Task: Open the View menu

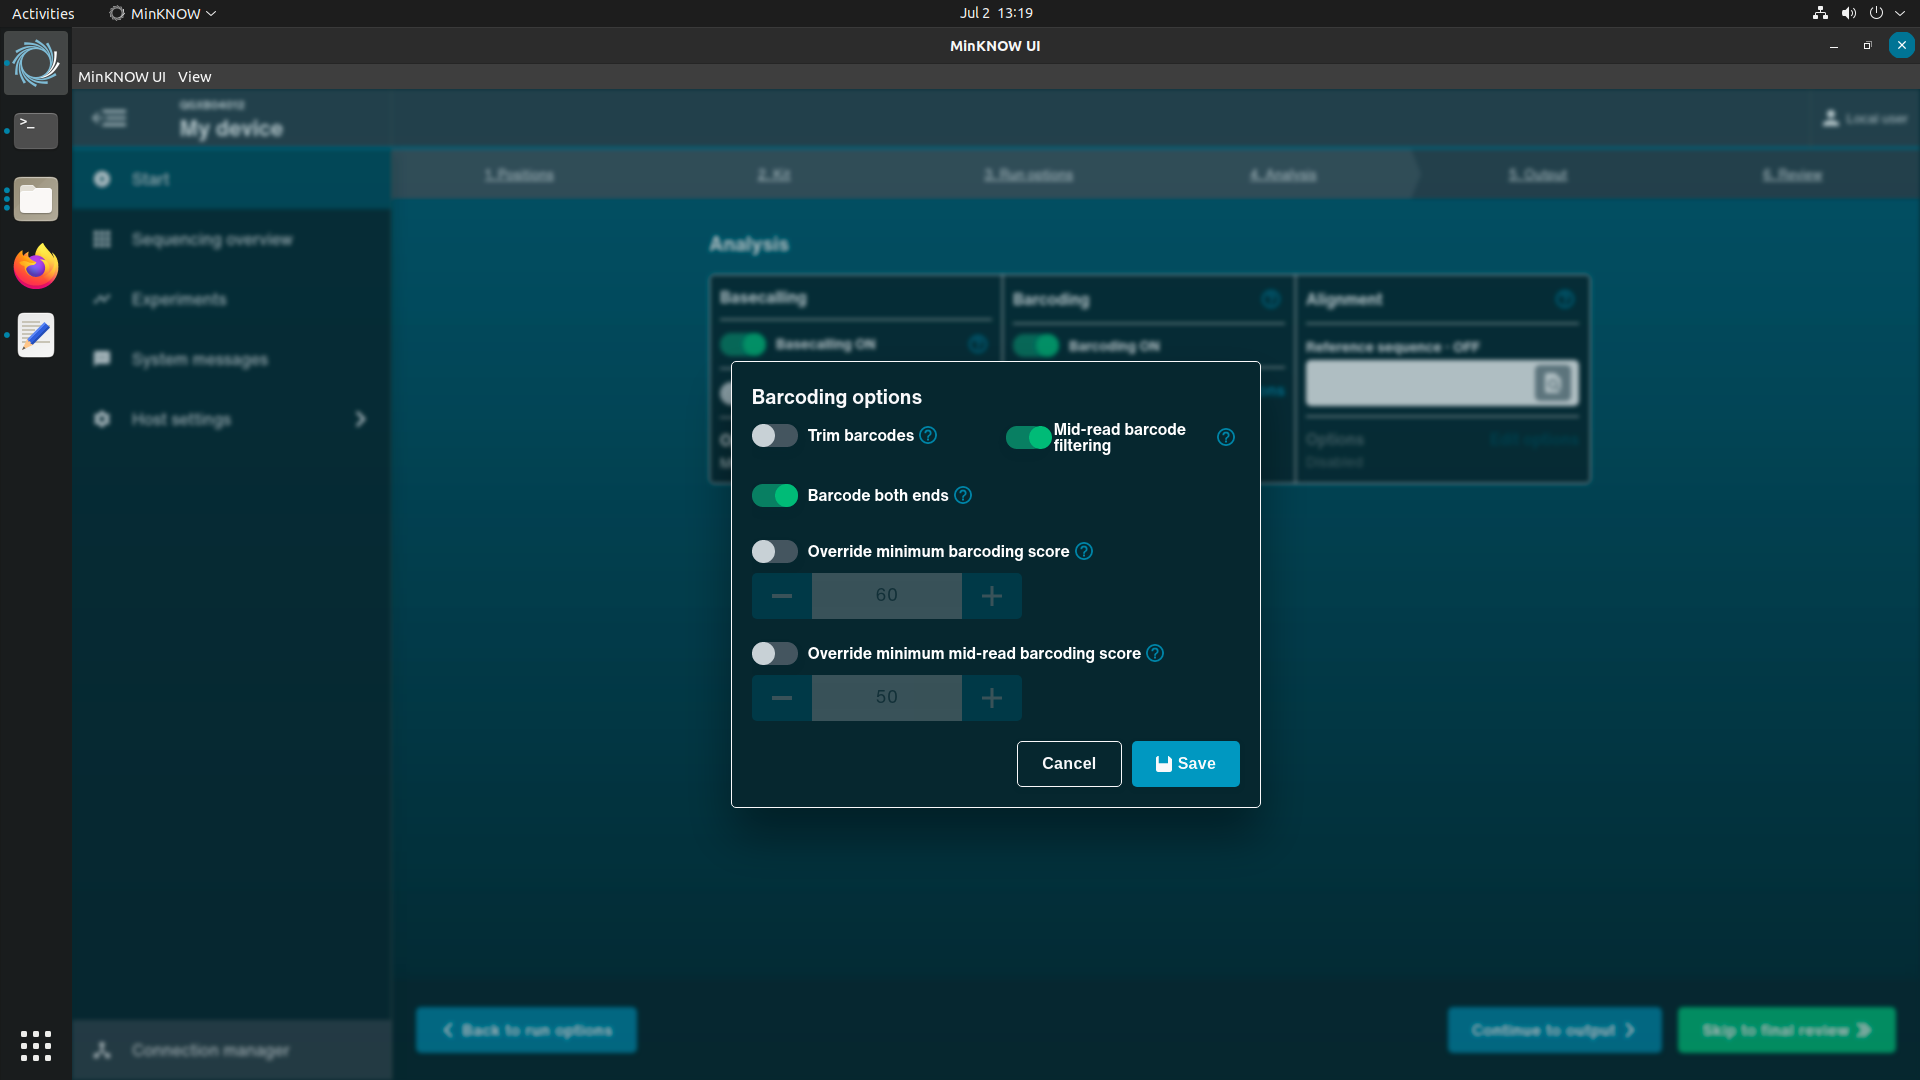Action: click(195, 77)
